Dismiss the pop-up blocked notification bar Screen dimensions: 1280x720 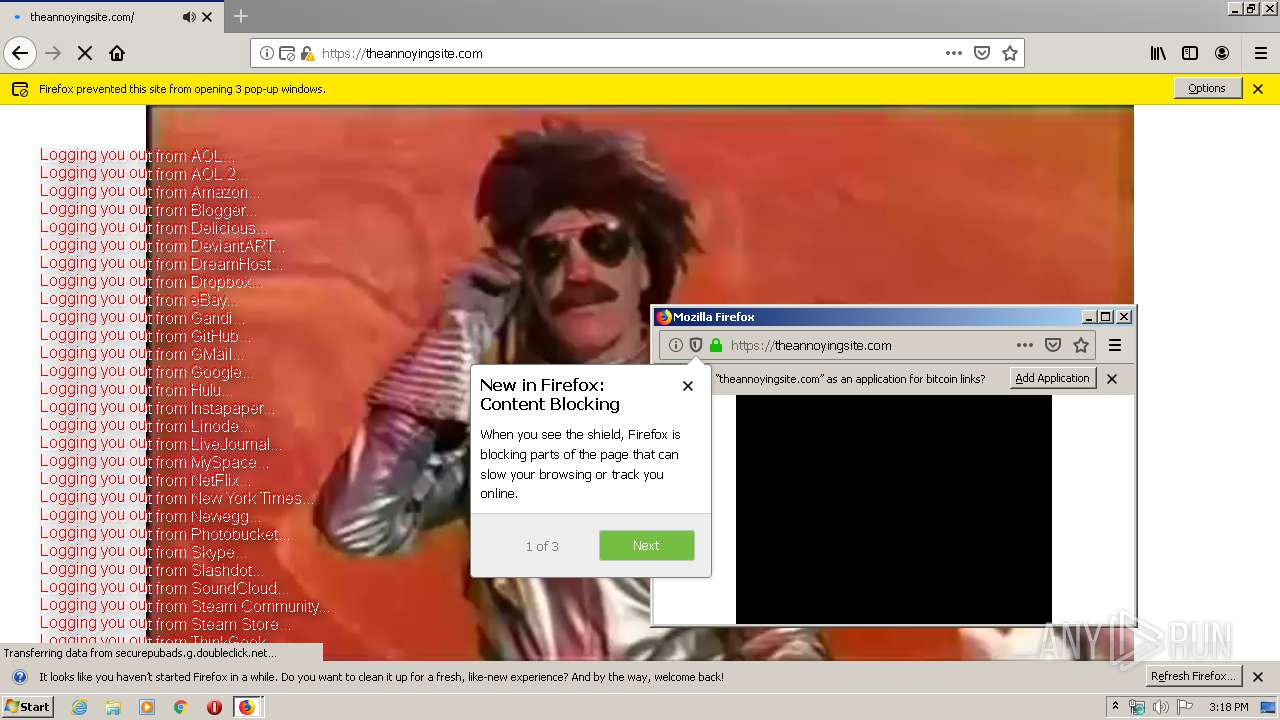coord(1258,89)
